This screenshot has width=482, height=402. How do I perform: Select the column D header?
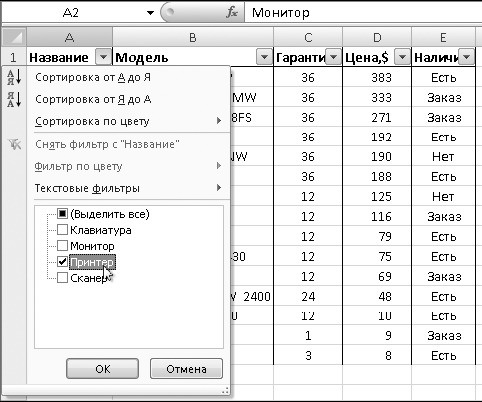pyautogui.click(x=377, y=37)
